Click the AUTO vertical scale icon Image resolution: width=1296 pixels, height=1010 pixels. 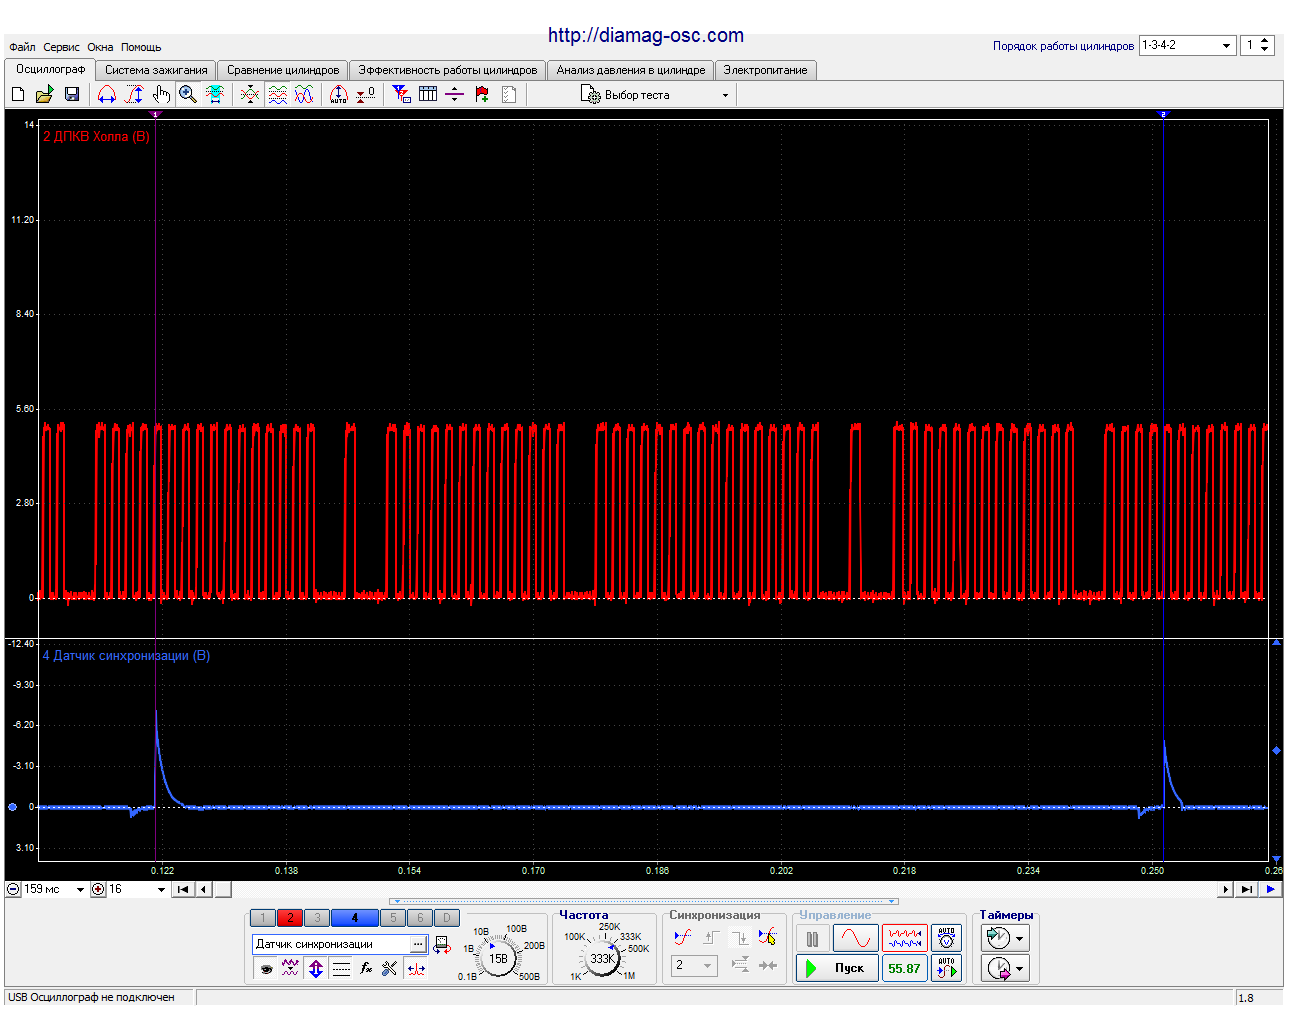[x=339, y=94]
